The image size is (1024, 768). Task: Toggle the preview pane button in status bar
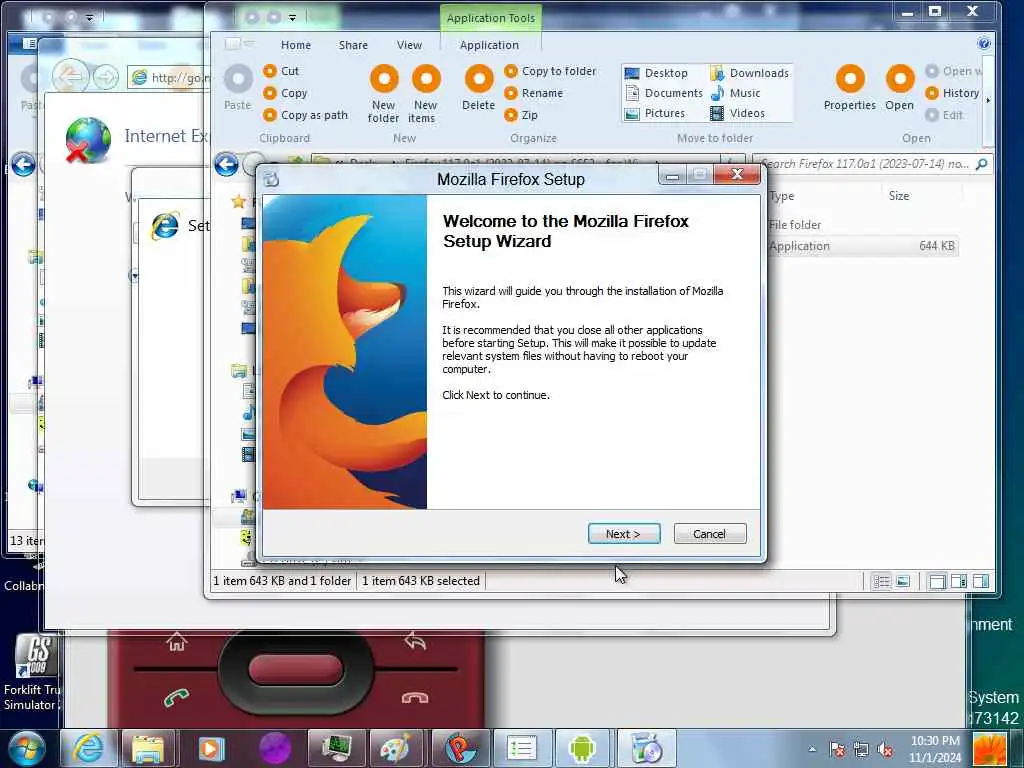(959, 581)
